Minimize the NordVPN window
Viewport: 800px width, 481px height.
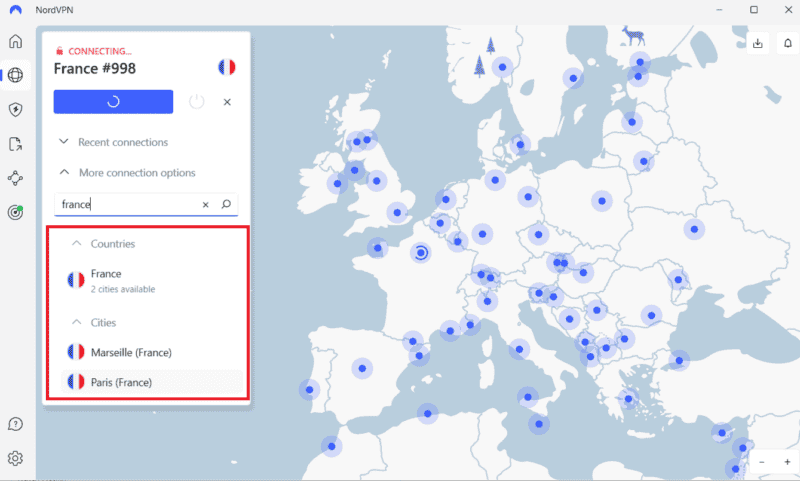719,10
